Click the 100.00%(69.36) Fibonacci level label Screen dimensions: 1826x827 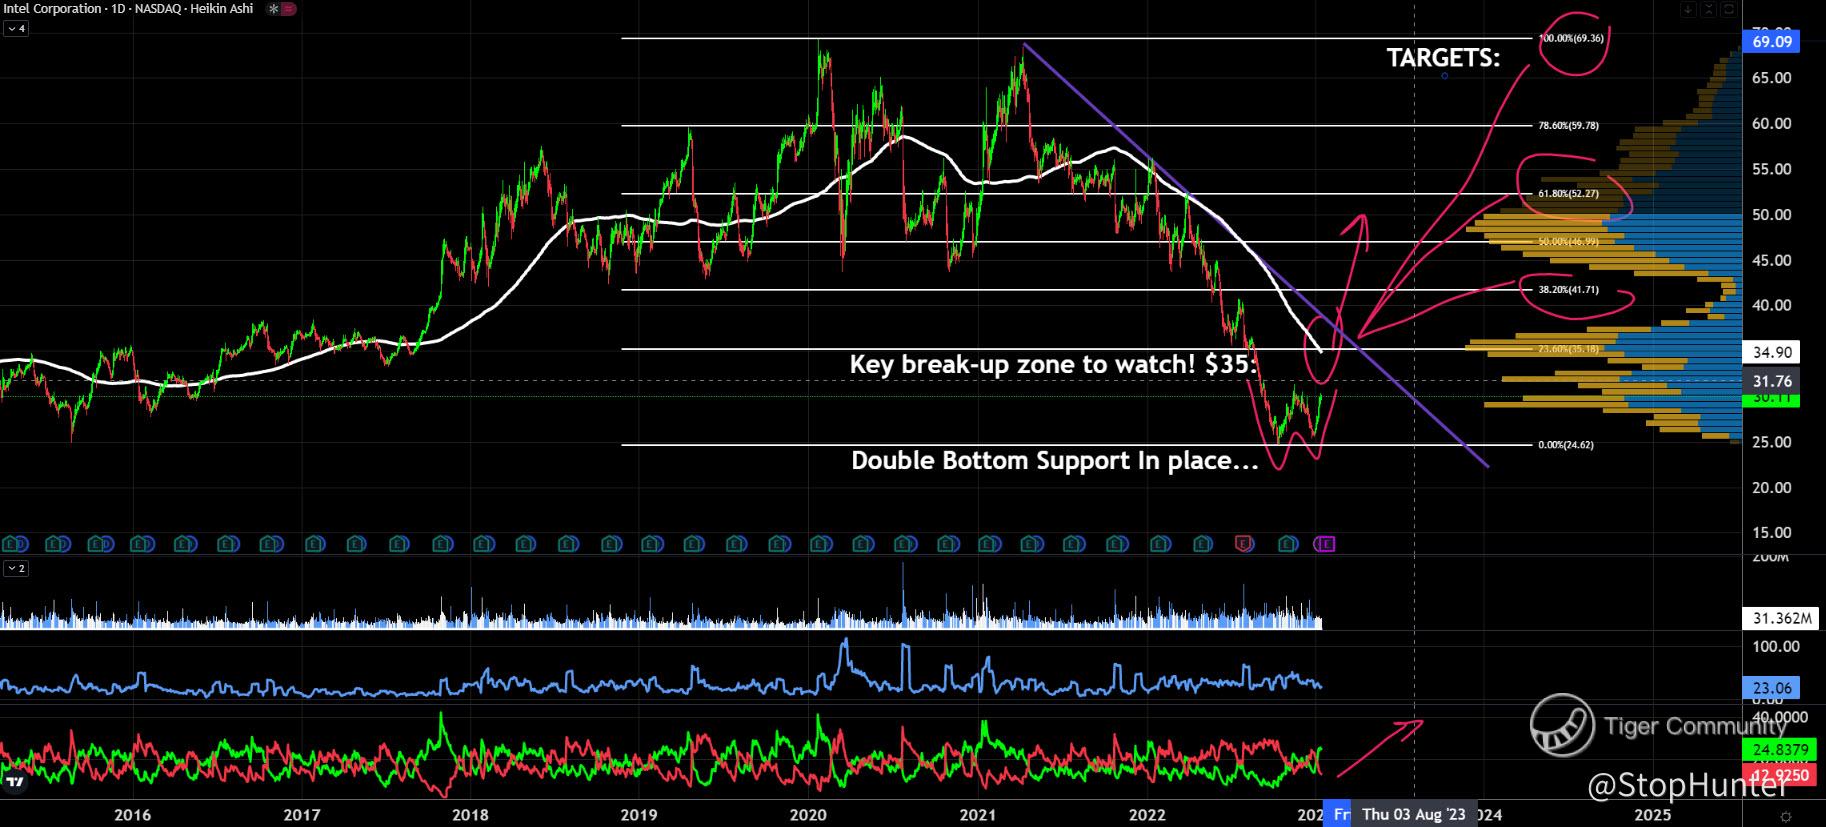[1572, 38]
